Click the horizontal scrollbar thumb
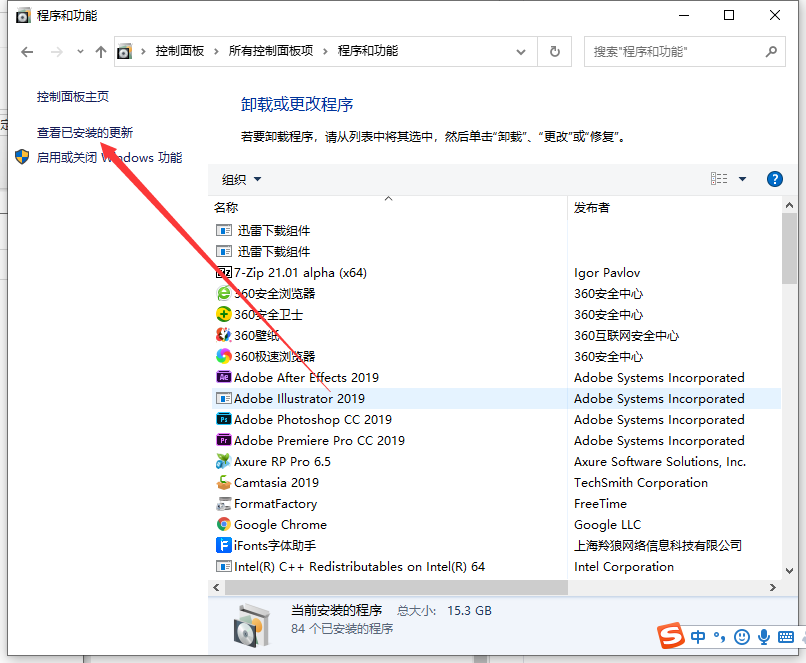Screen dimensions: 806x663 396,587
